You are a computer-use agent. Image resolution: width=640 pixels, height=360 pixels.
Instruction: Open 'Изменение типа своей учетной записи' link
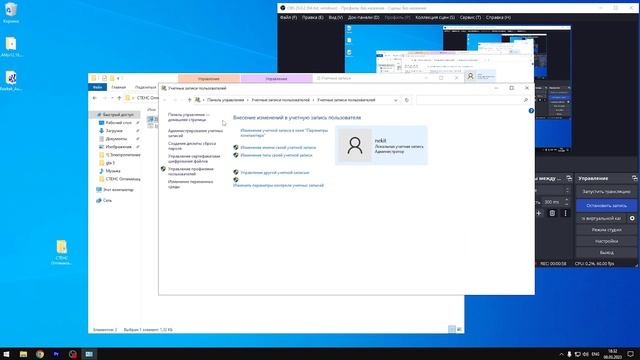[x=276, y=155]
